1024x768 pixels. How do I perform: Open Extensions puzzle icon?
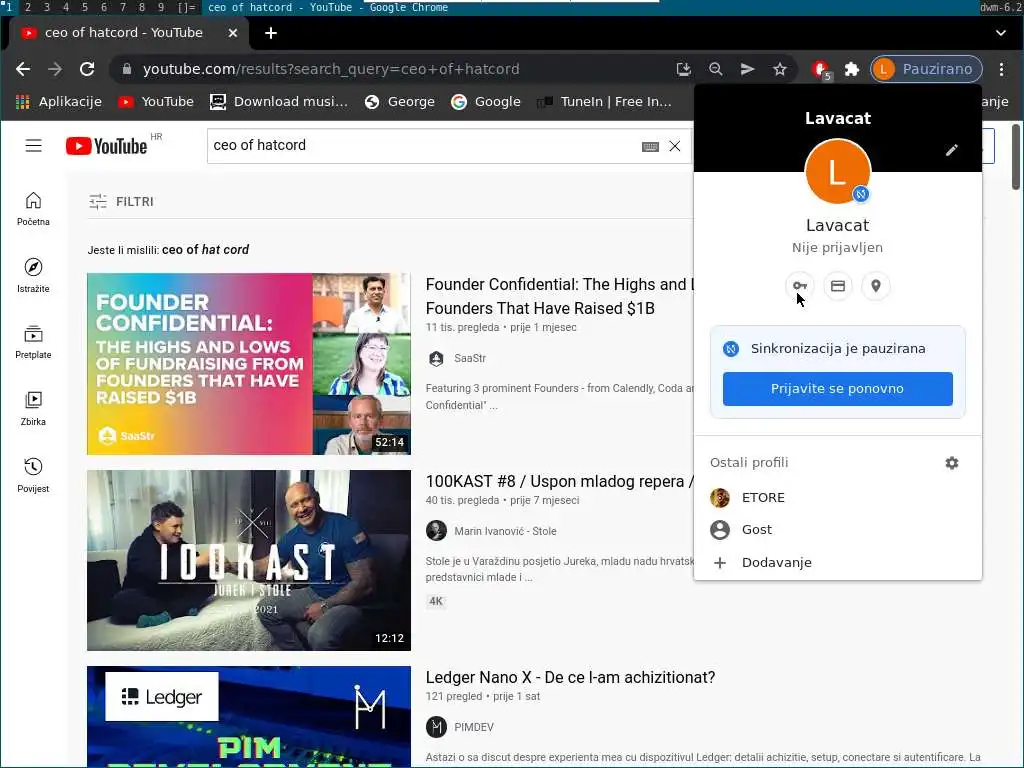pos(852,69)
